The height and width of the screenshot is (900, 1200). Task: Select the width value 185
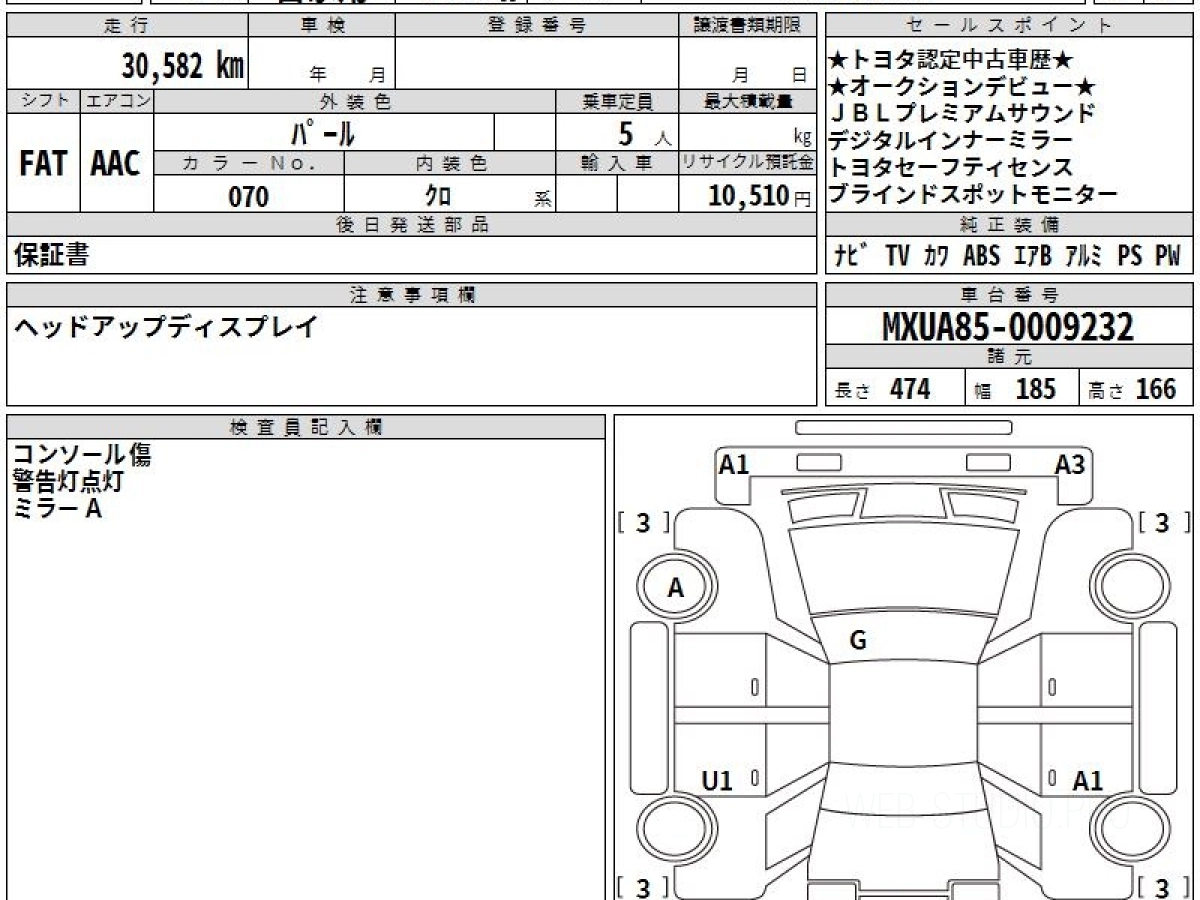click(x=1035, y=389)
